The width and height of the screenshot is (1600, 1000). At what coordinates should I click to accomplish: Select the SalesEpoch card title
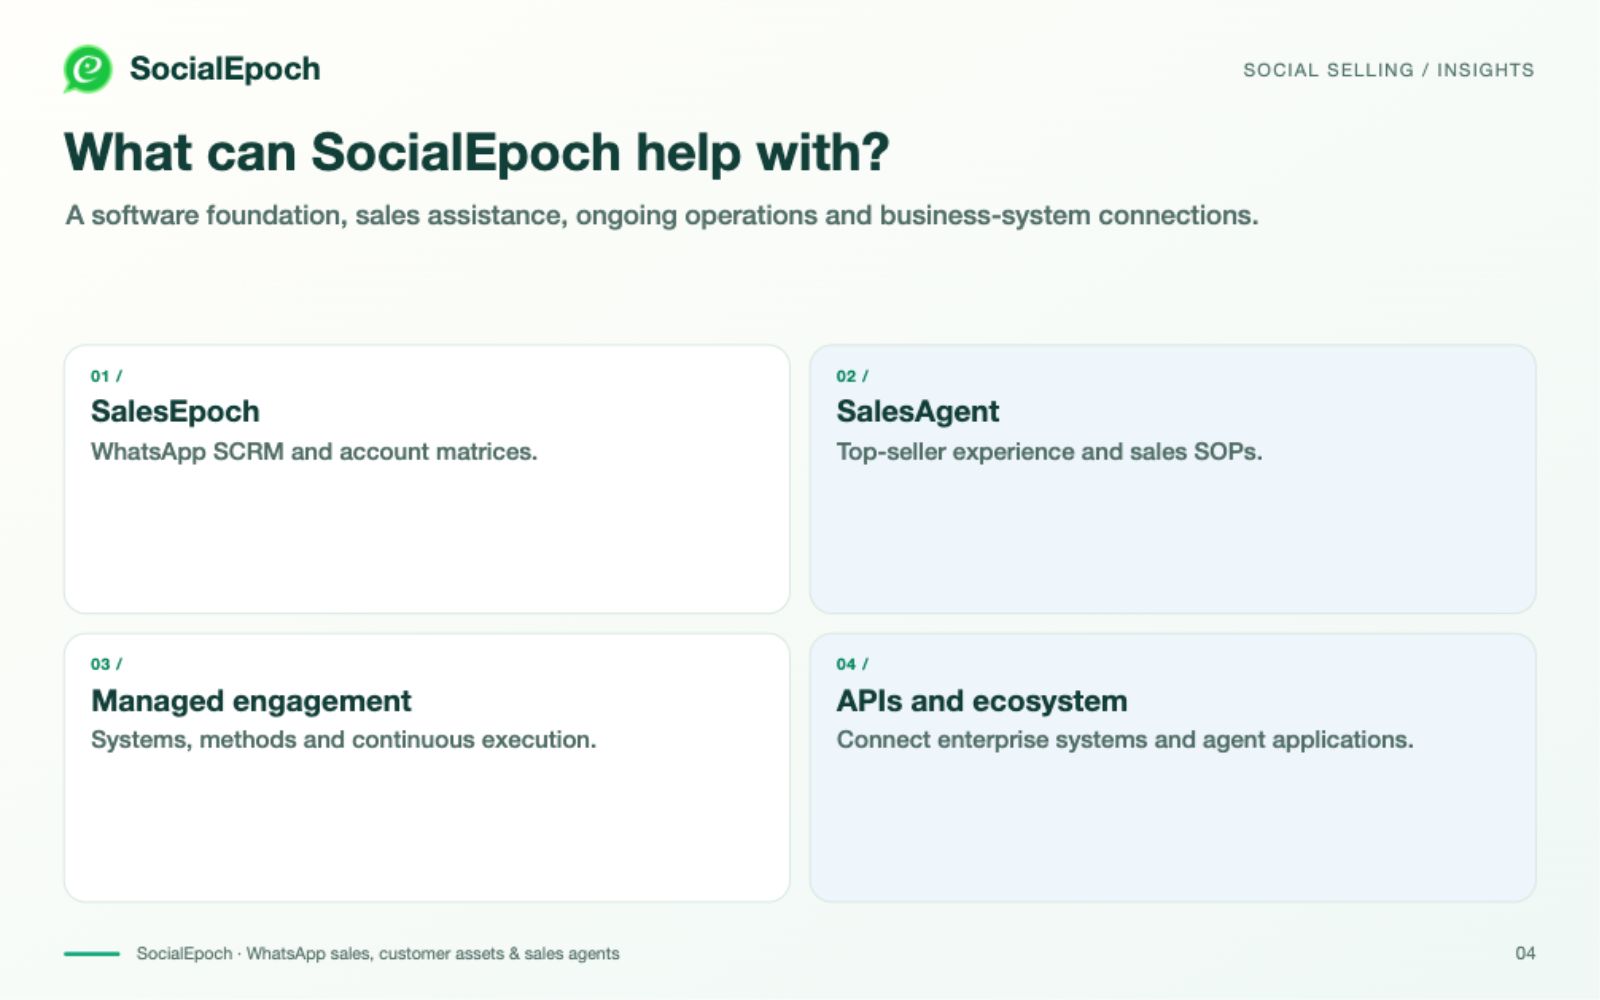pos(175,411)
